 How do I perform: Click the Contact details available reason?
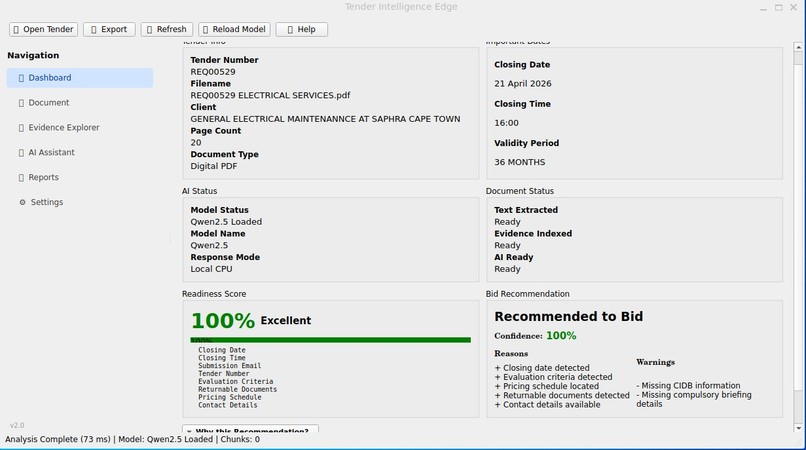[x=547, y=405]
